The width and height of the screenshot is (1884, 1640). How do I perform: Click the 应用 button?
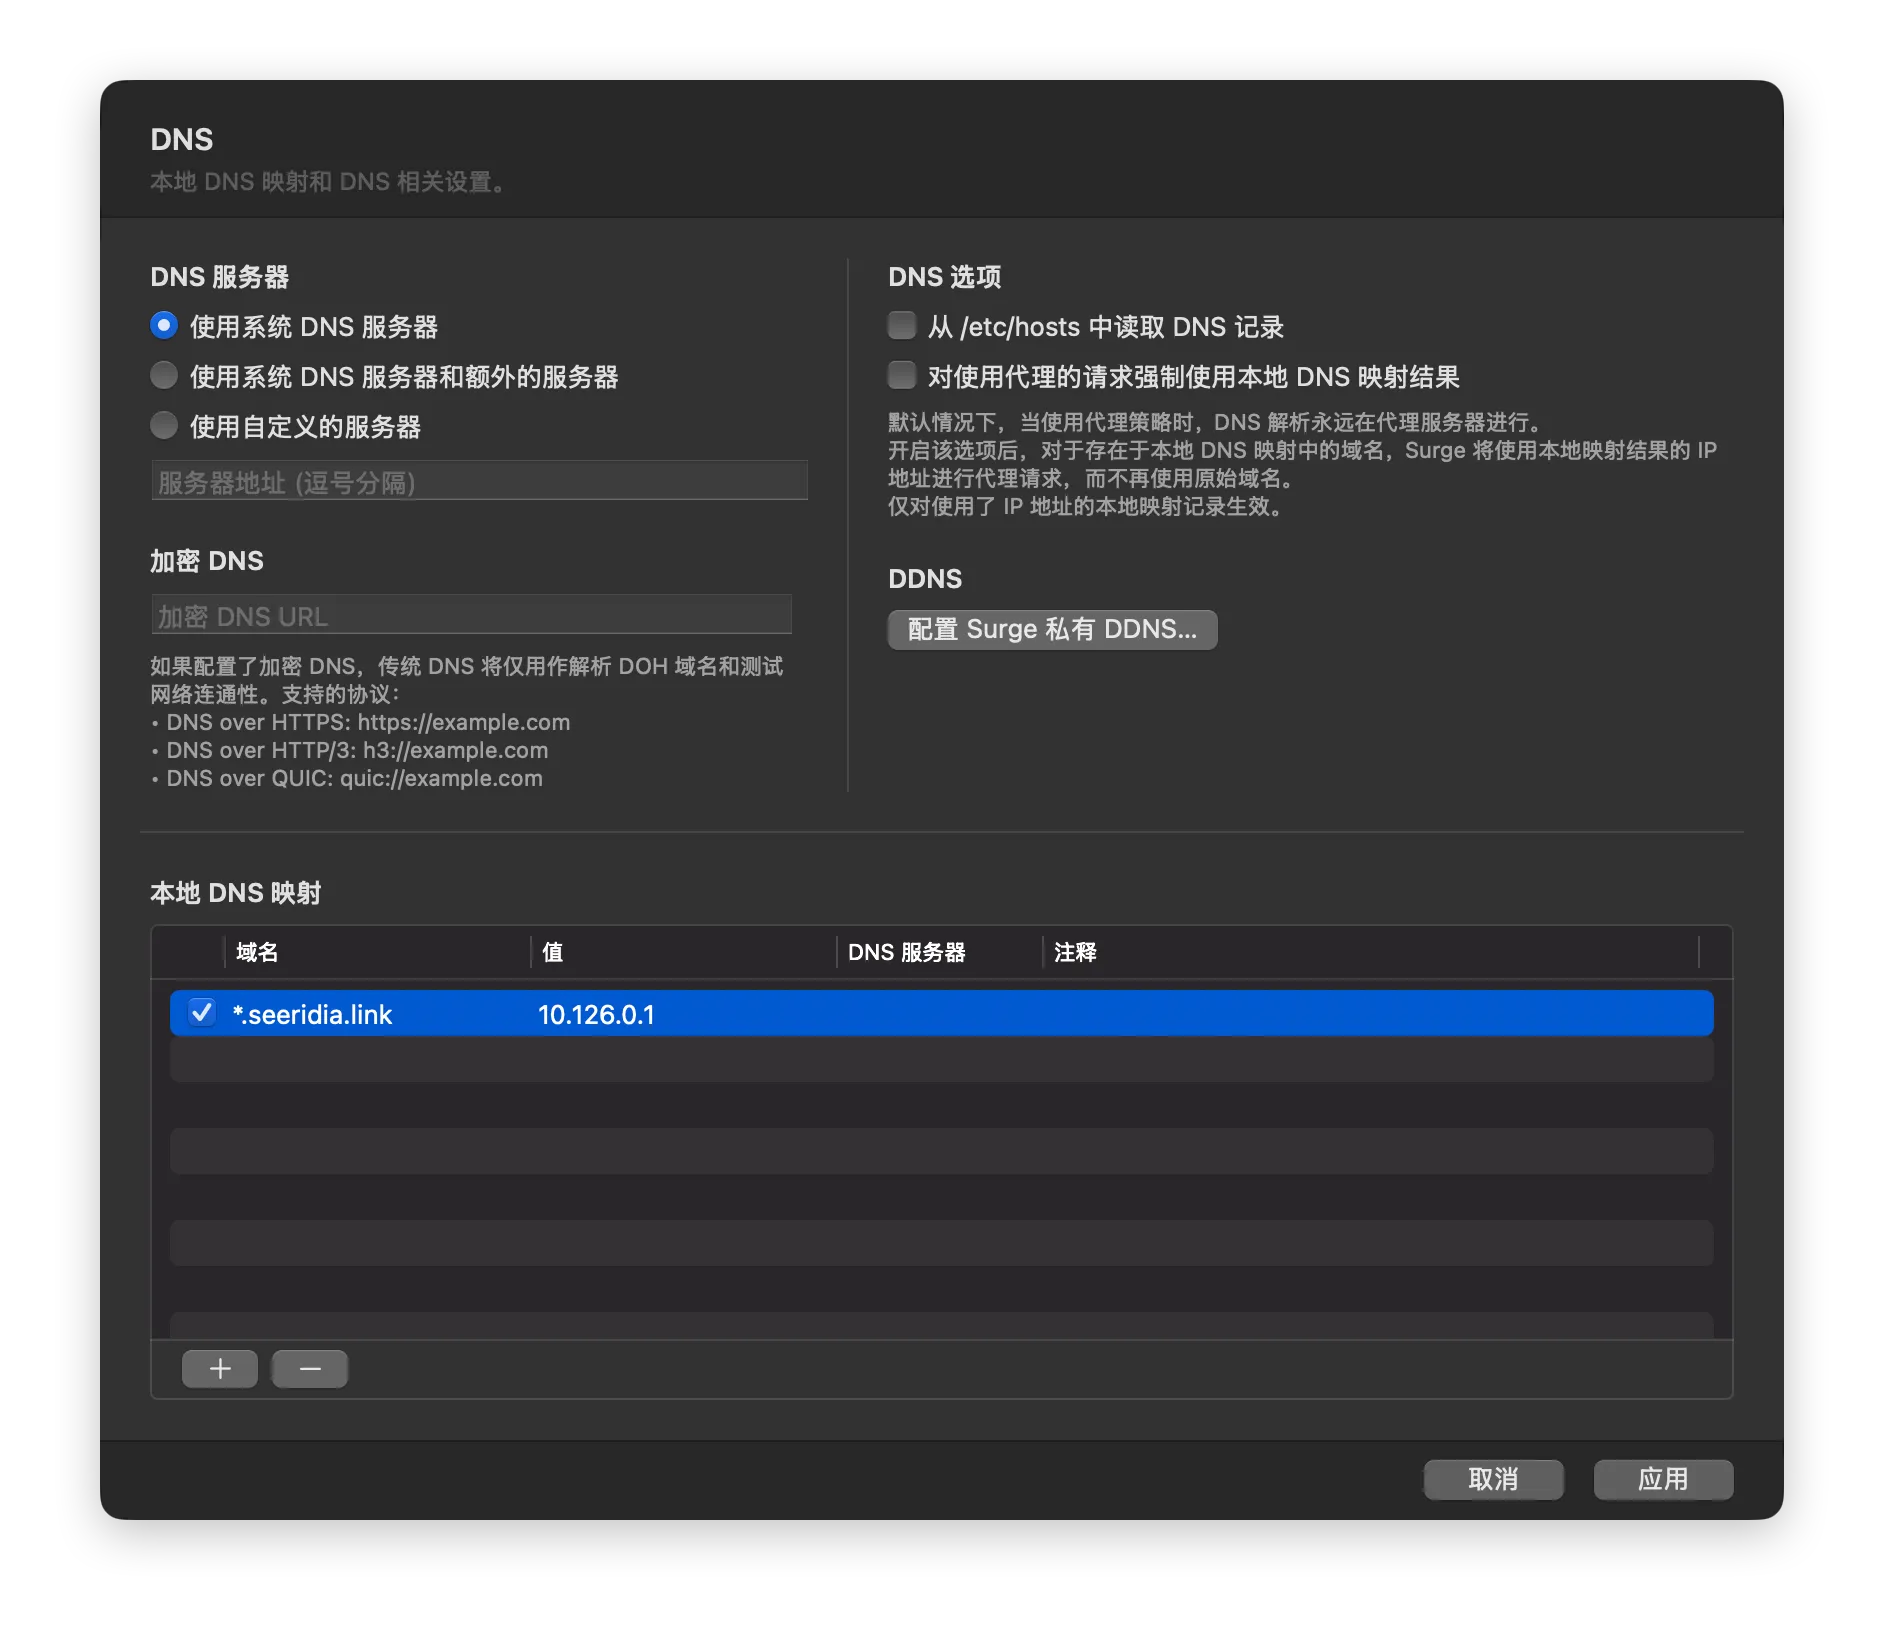point(1663,1479)
